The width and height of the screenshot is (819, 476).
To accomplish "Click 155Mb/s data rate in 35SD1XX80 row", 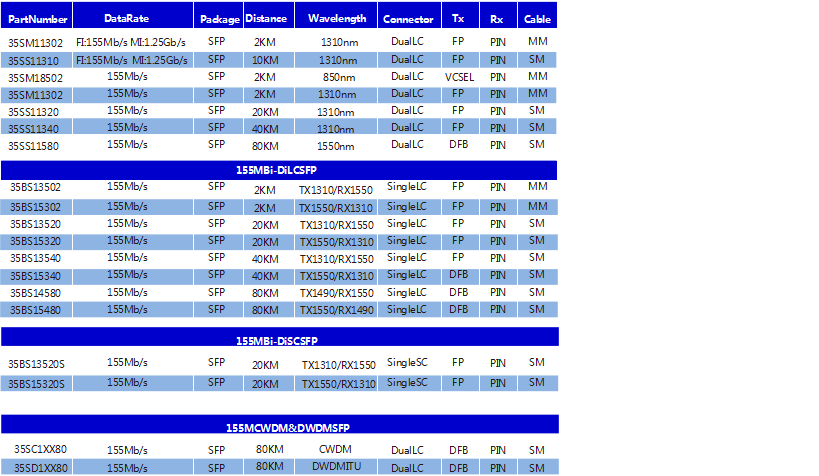I will tap(127, 468).
